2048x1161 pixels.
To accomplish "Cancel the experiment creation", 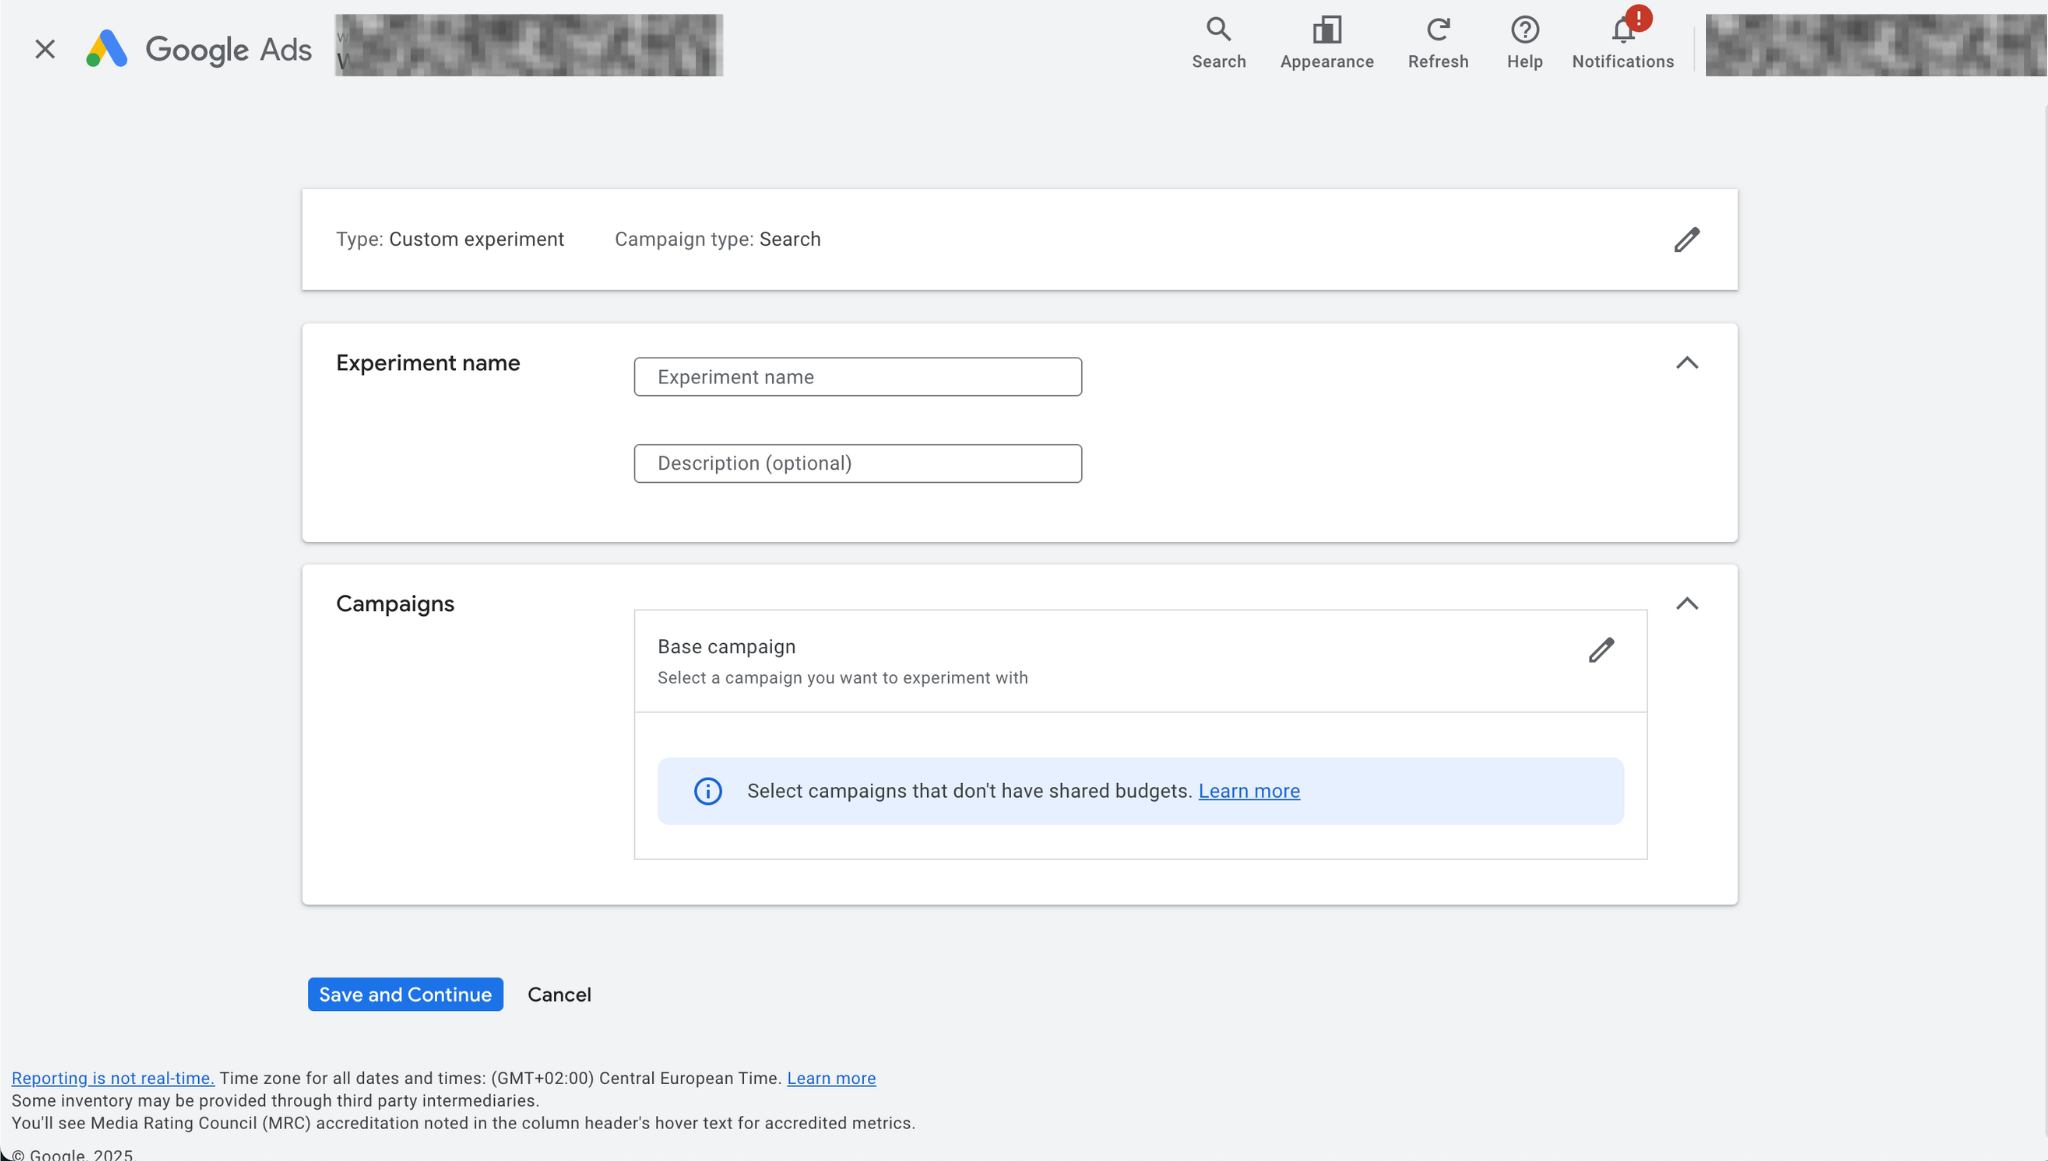I will (x=559, y=995).
